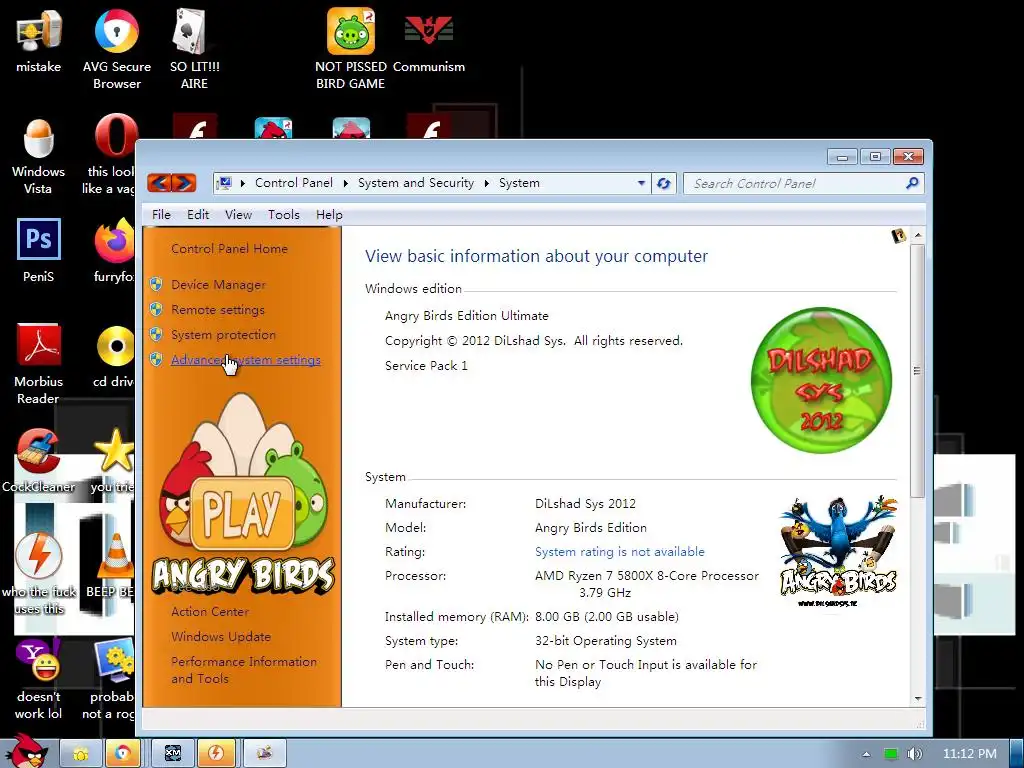The height and width of the screenshot is (768, 1024).
Task: Open the File menu
Action: 161,215
